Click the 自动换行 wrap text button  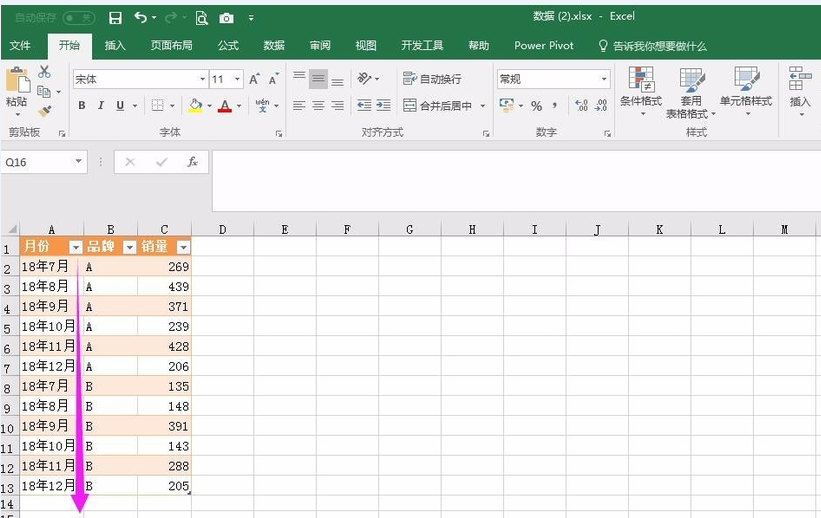[432, 79]
